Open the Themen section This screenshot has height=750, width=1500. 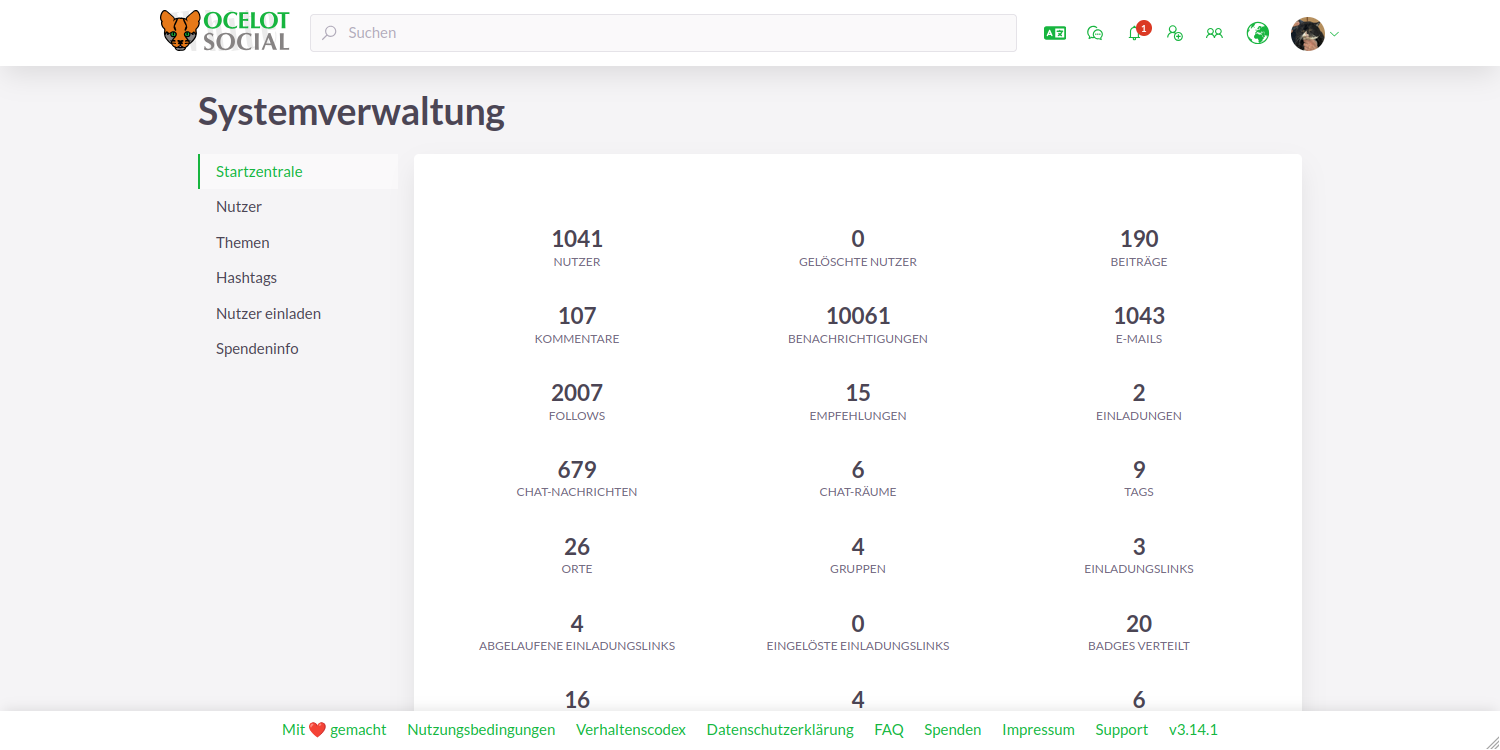pos(243,242)
